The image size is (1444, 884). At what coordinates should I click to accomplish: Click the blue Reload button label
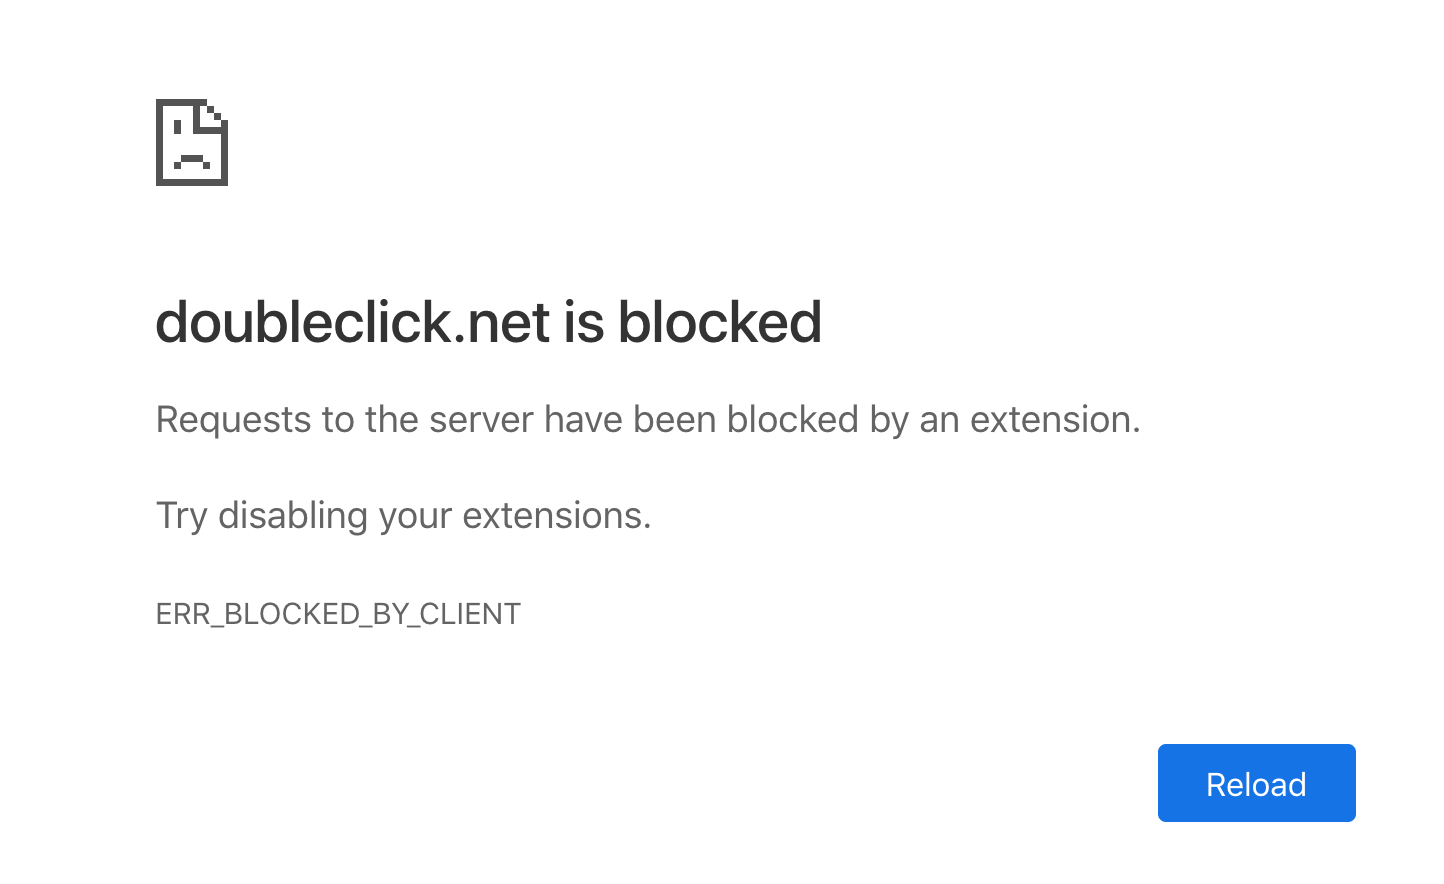(1256, 783)
